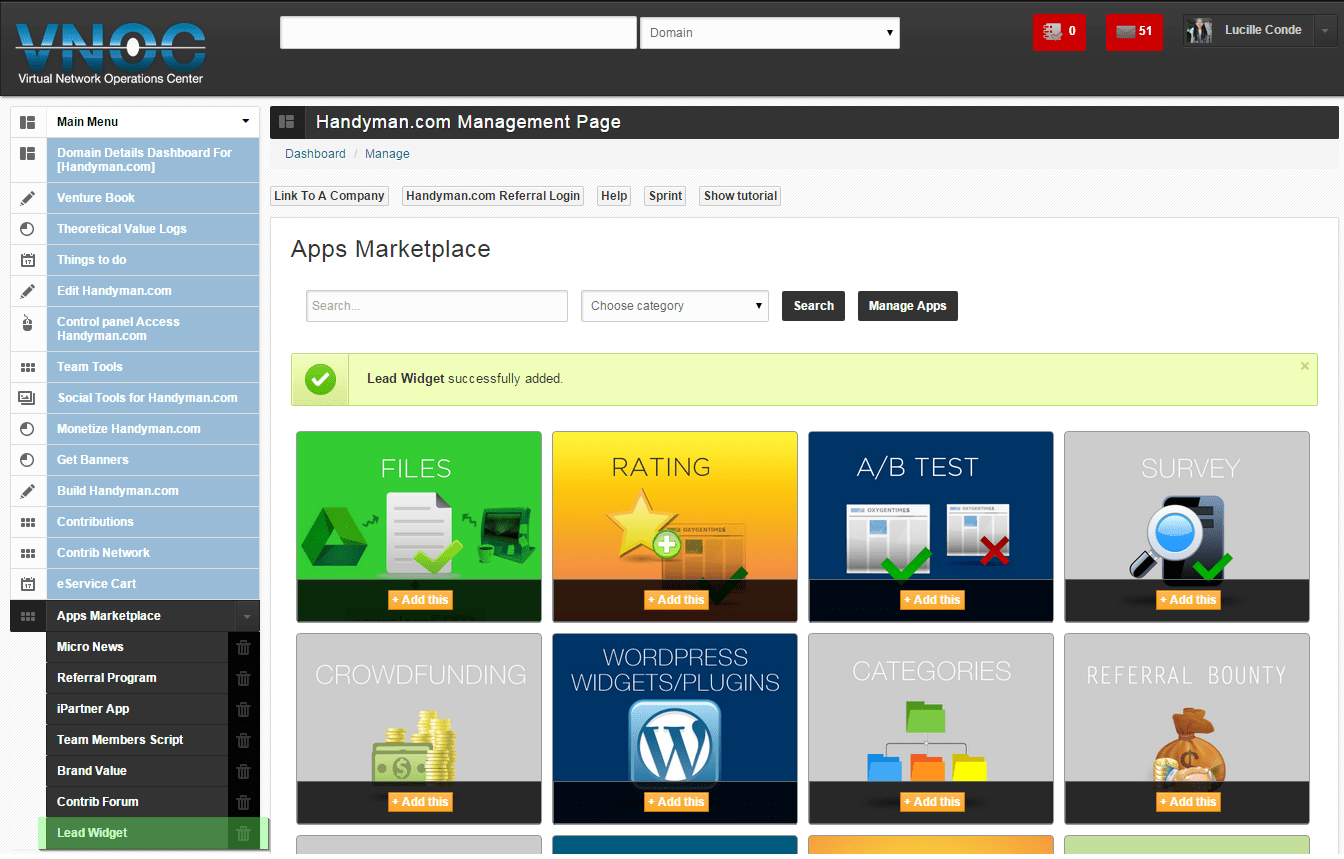
Task: Open the messages counter showing 51
Action: [1134, 32]
